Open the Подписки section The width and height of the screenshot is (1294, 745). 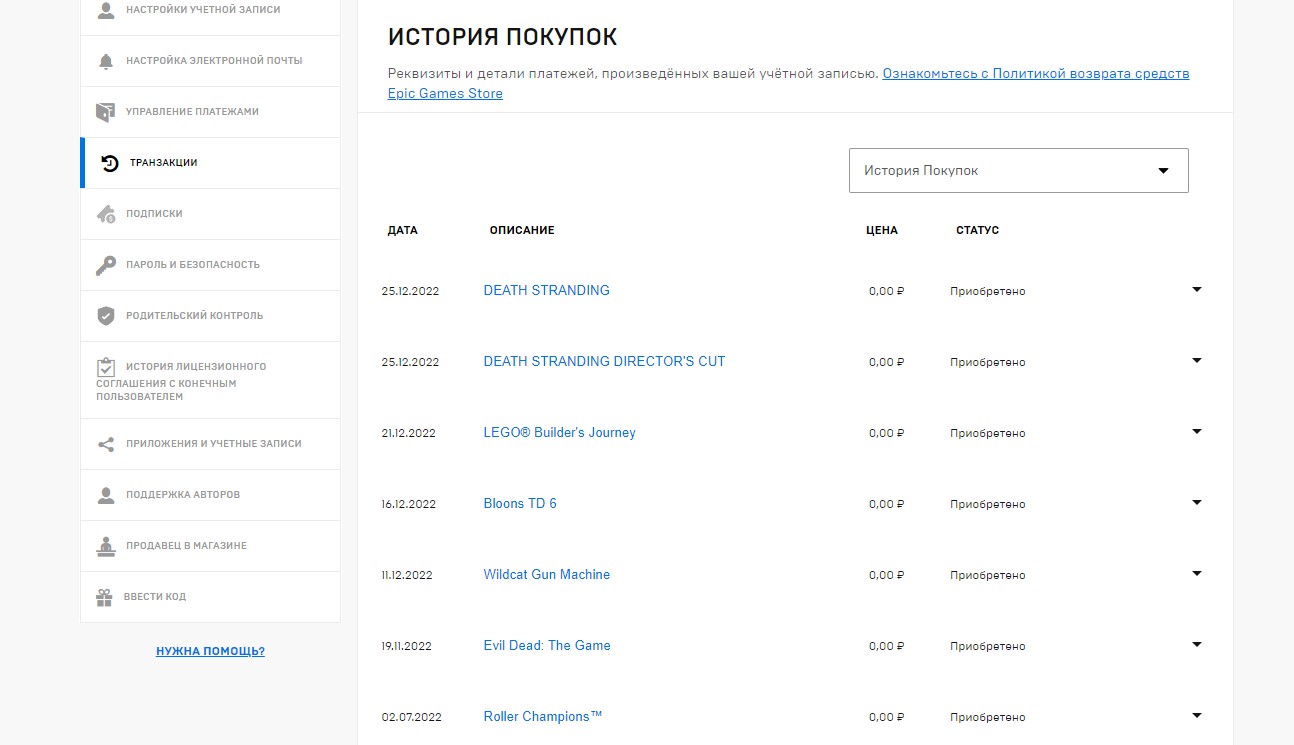[210, 214]
